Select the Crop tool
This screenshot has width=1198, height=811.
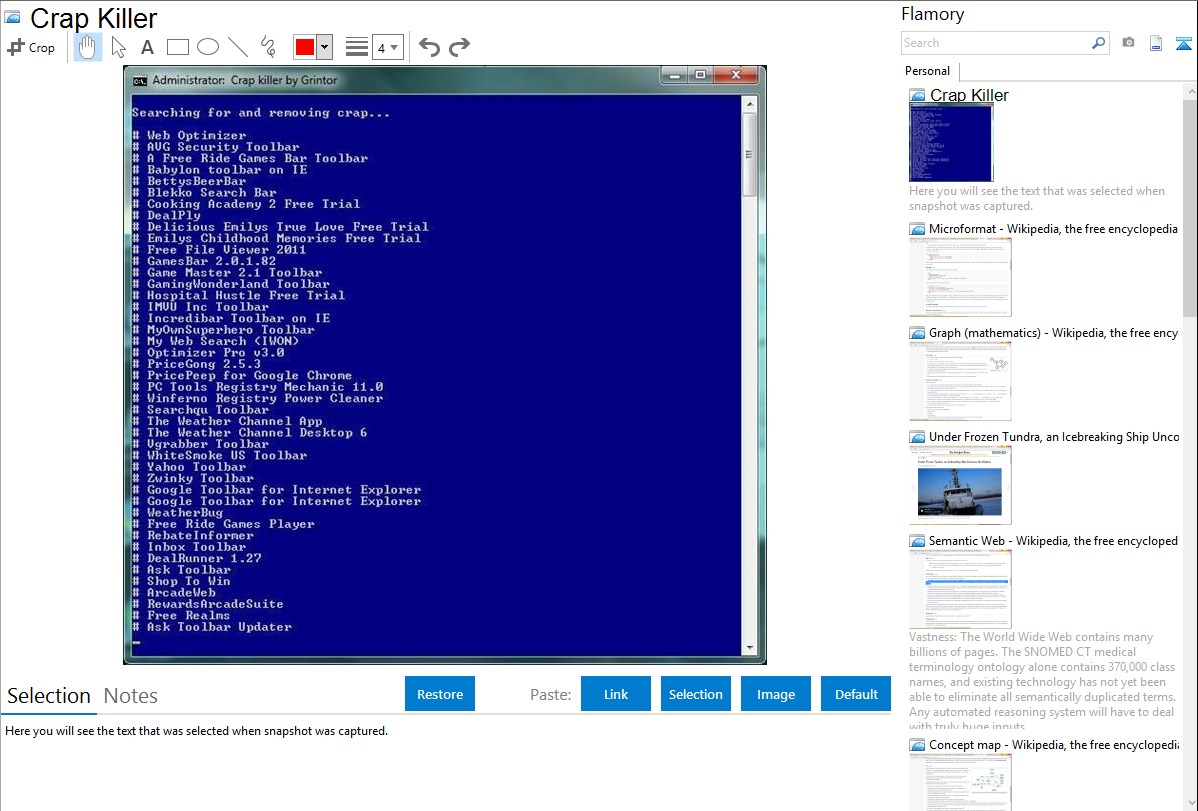pos(31,47)
